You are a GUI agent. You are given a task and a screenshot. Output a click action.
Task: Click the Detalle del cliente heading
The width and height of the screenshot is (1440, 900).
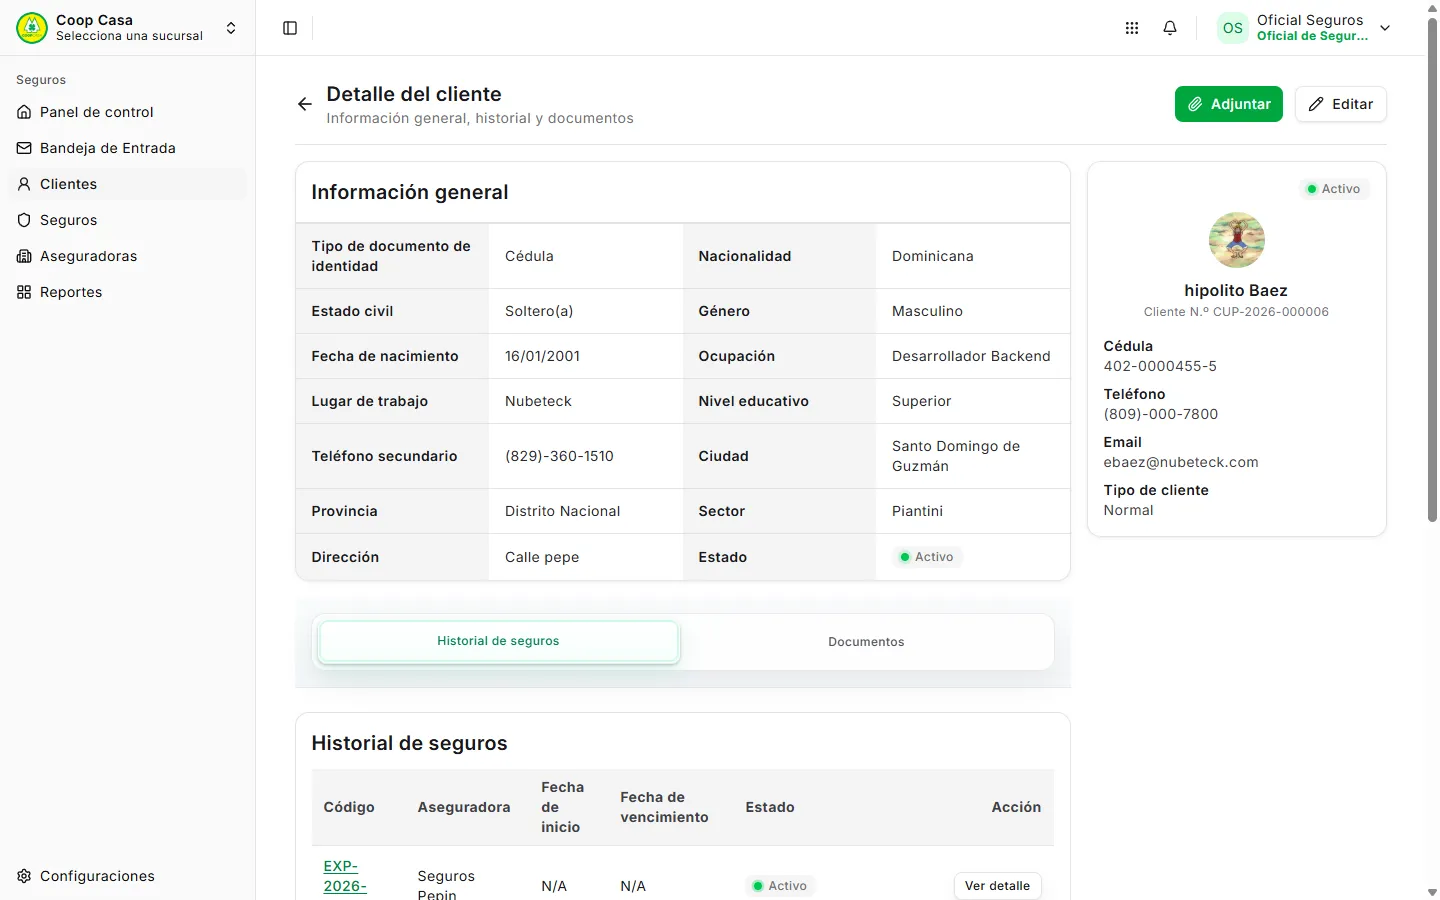pyautogui.click(x=414, y=94)
